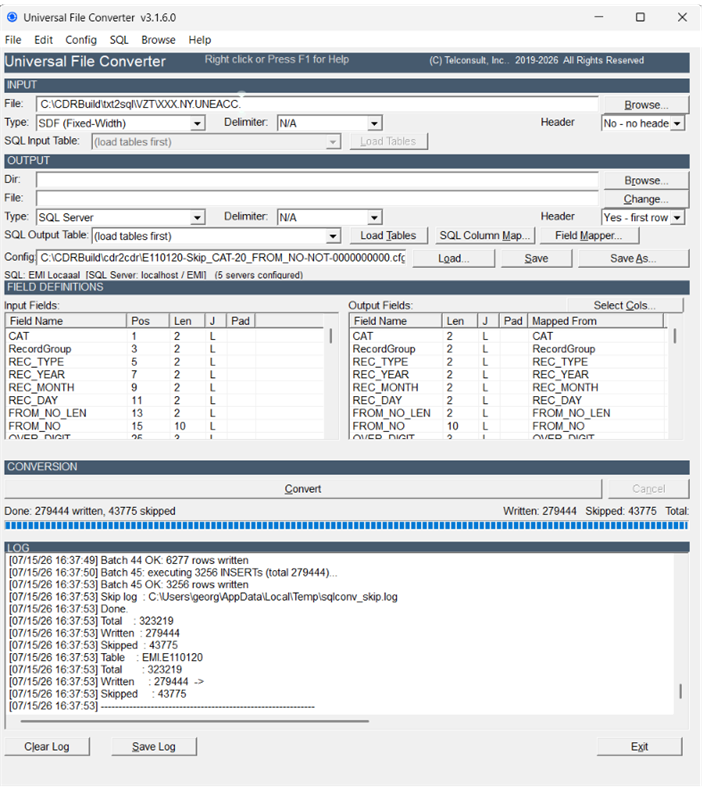Click the Universal File Converter title bar icon
Viewport: 702px width, 787px height.
point(12,17)
